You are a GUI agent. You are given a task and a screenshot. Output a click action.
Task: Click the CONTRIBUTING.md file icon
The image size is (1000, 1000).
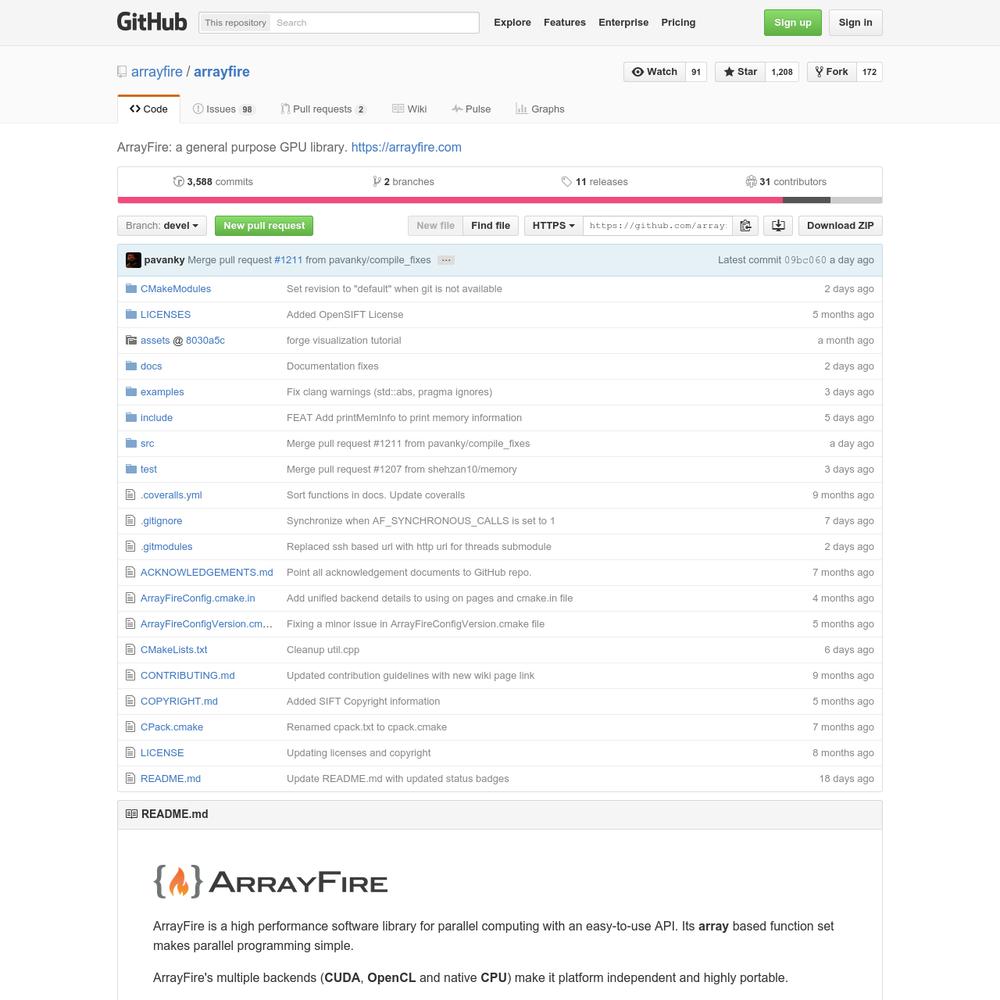[x=131, y=675]
